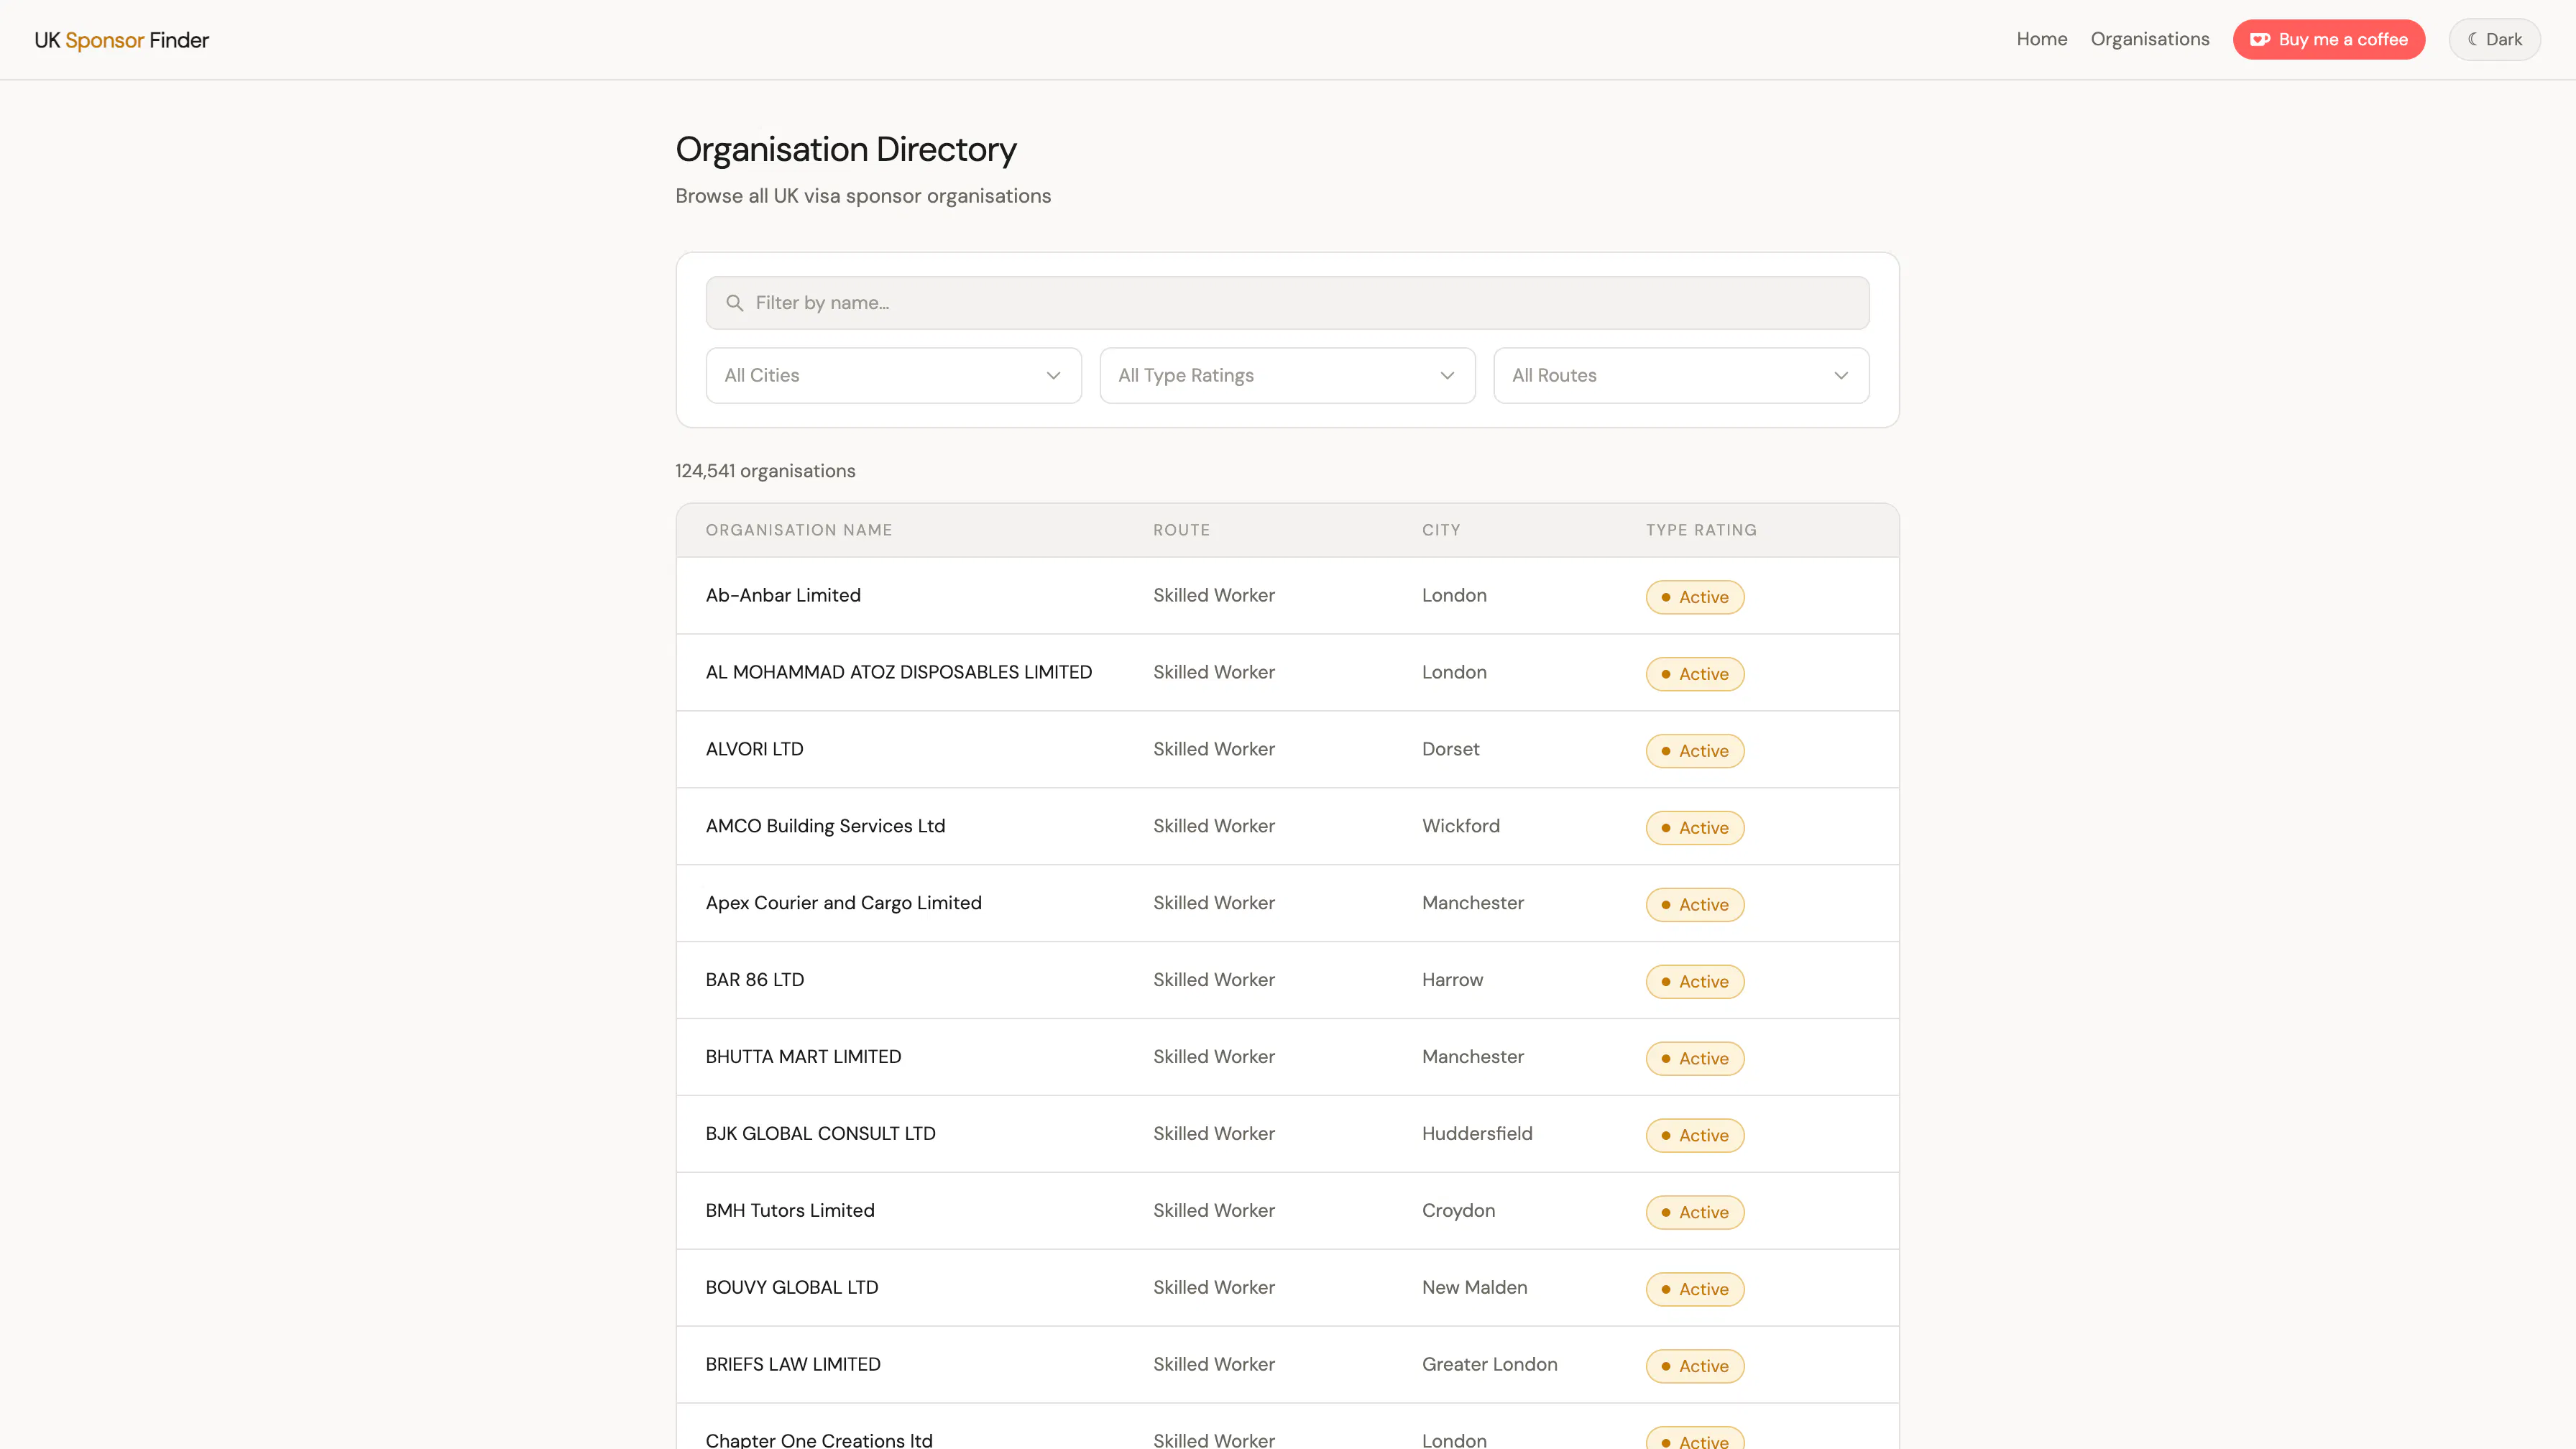The height and width of the screenshot is (1449, 2576).
Task: Select ALVORI LTD organisation
Action: click(1287, 750)
